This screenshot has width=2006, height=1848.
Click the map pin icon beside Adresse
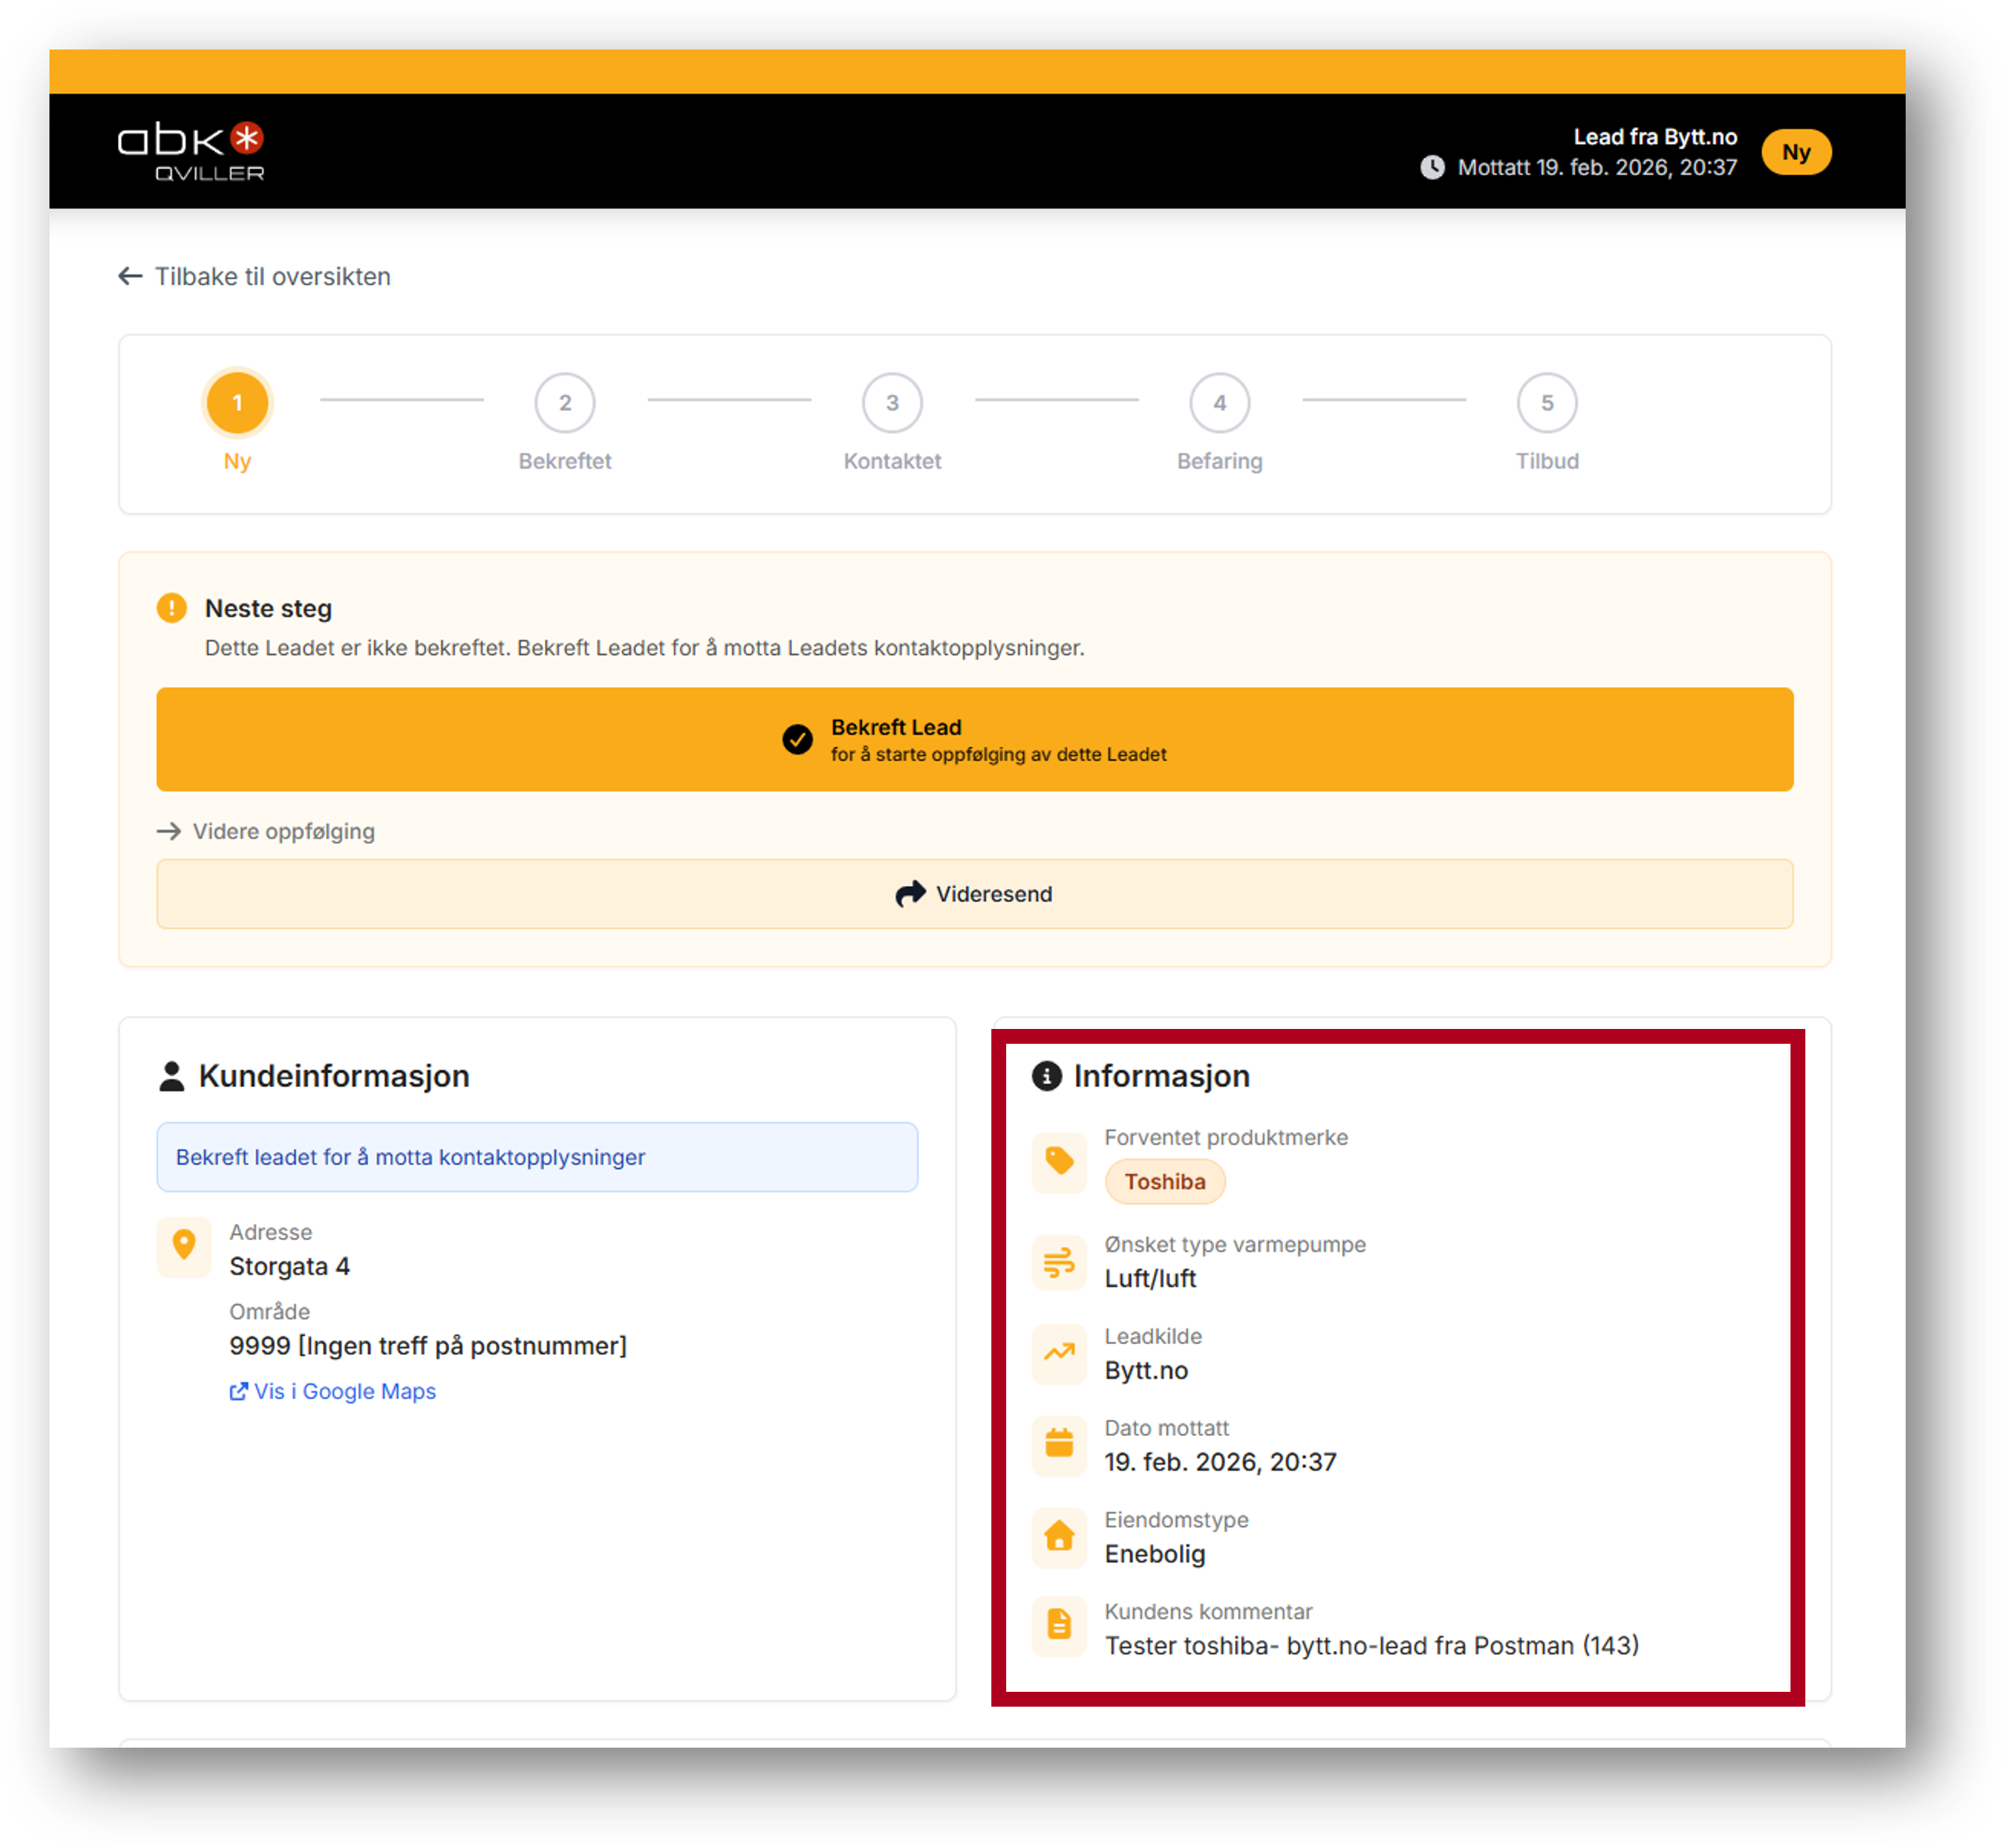point(184,1246)
